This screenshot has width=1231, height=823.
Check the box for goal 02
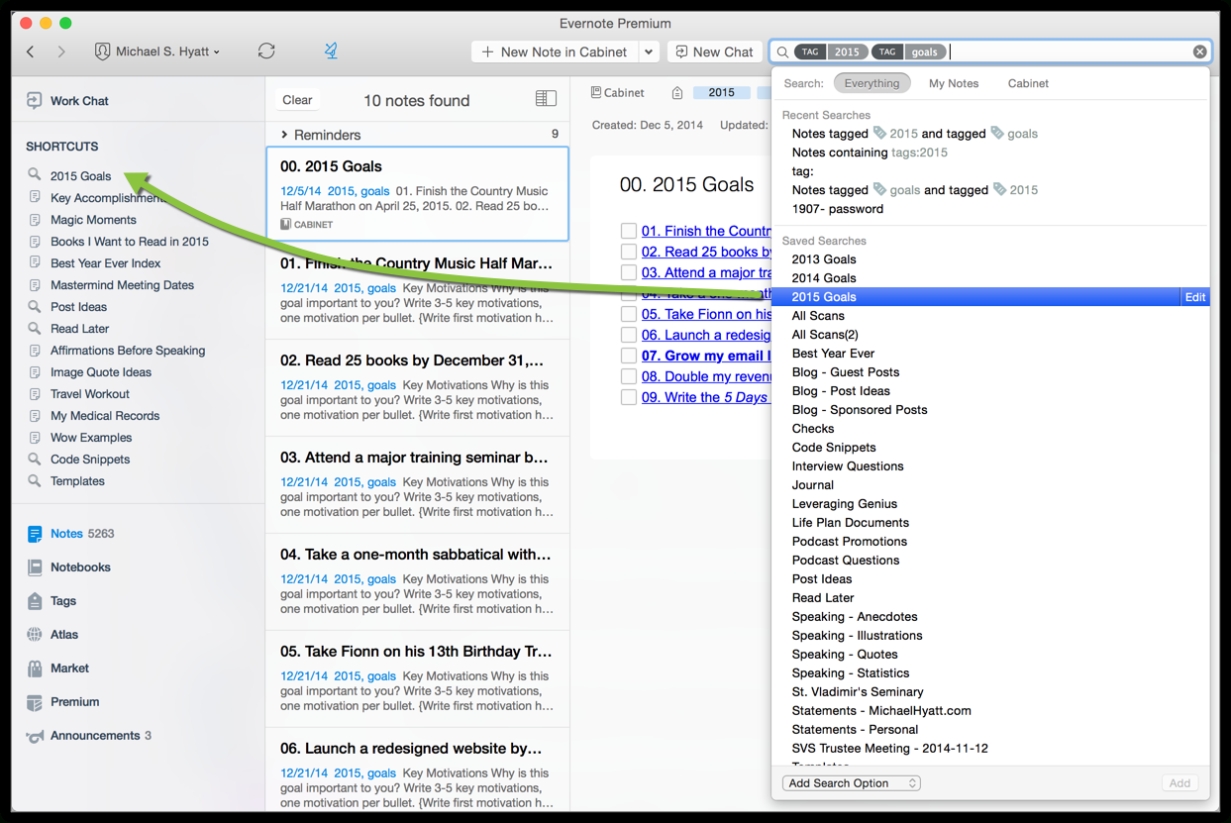click(628, 252)
